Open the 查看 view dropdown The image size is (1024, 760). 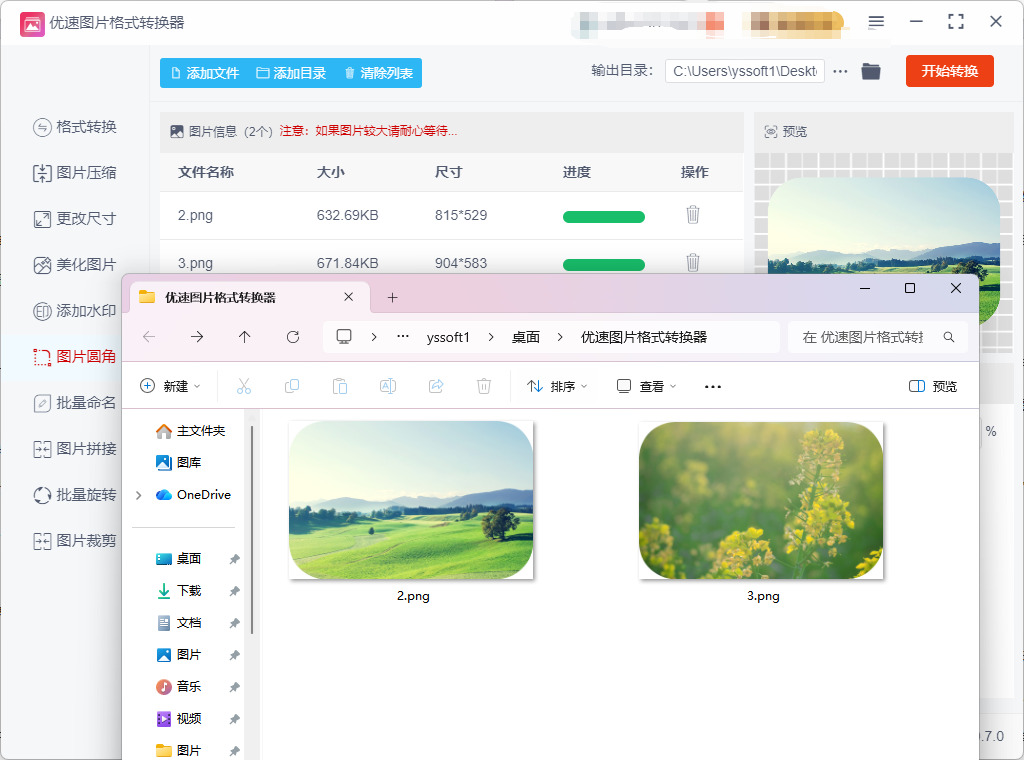click(x=647, y=387)
